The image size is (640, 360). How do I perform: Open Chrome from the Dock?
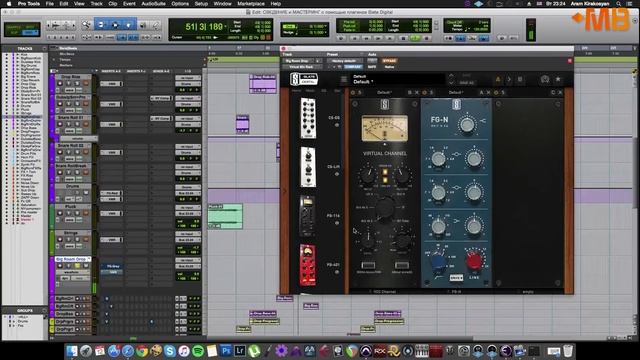pos(142,351)
